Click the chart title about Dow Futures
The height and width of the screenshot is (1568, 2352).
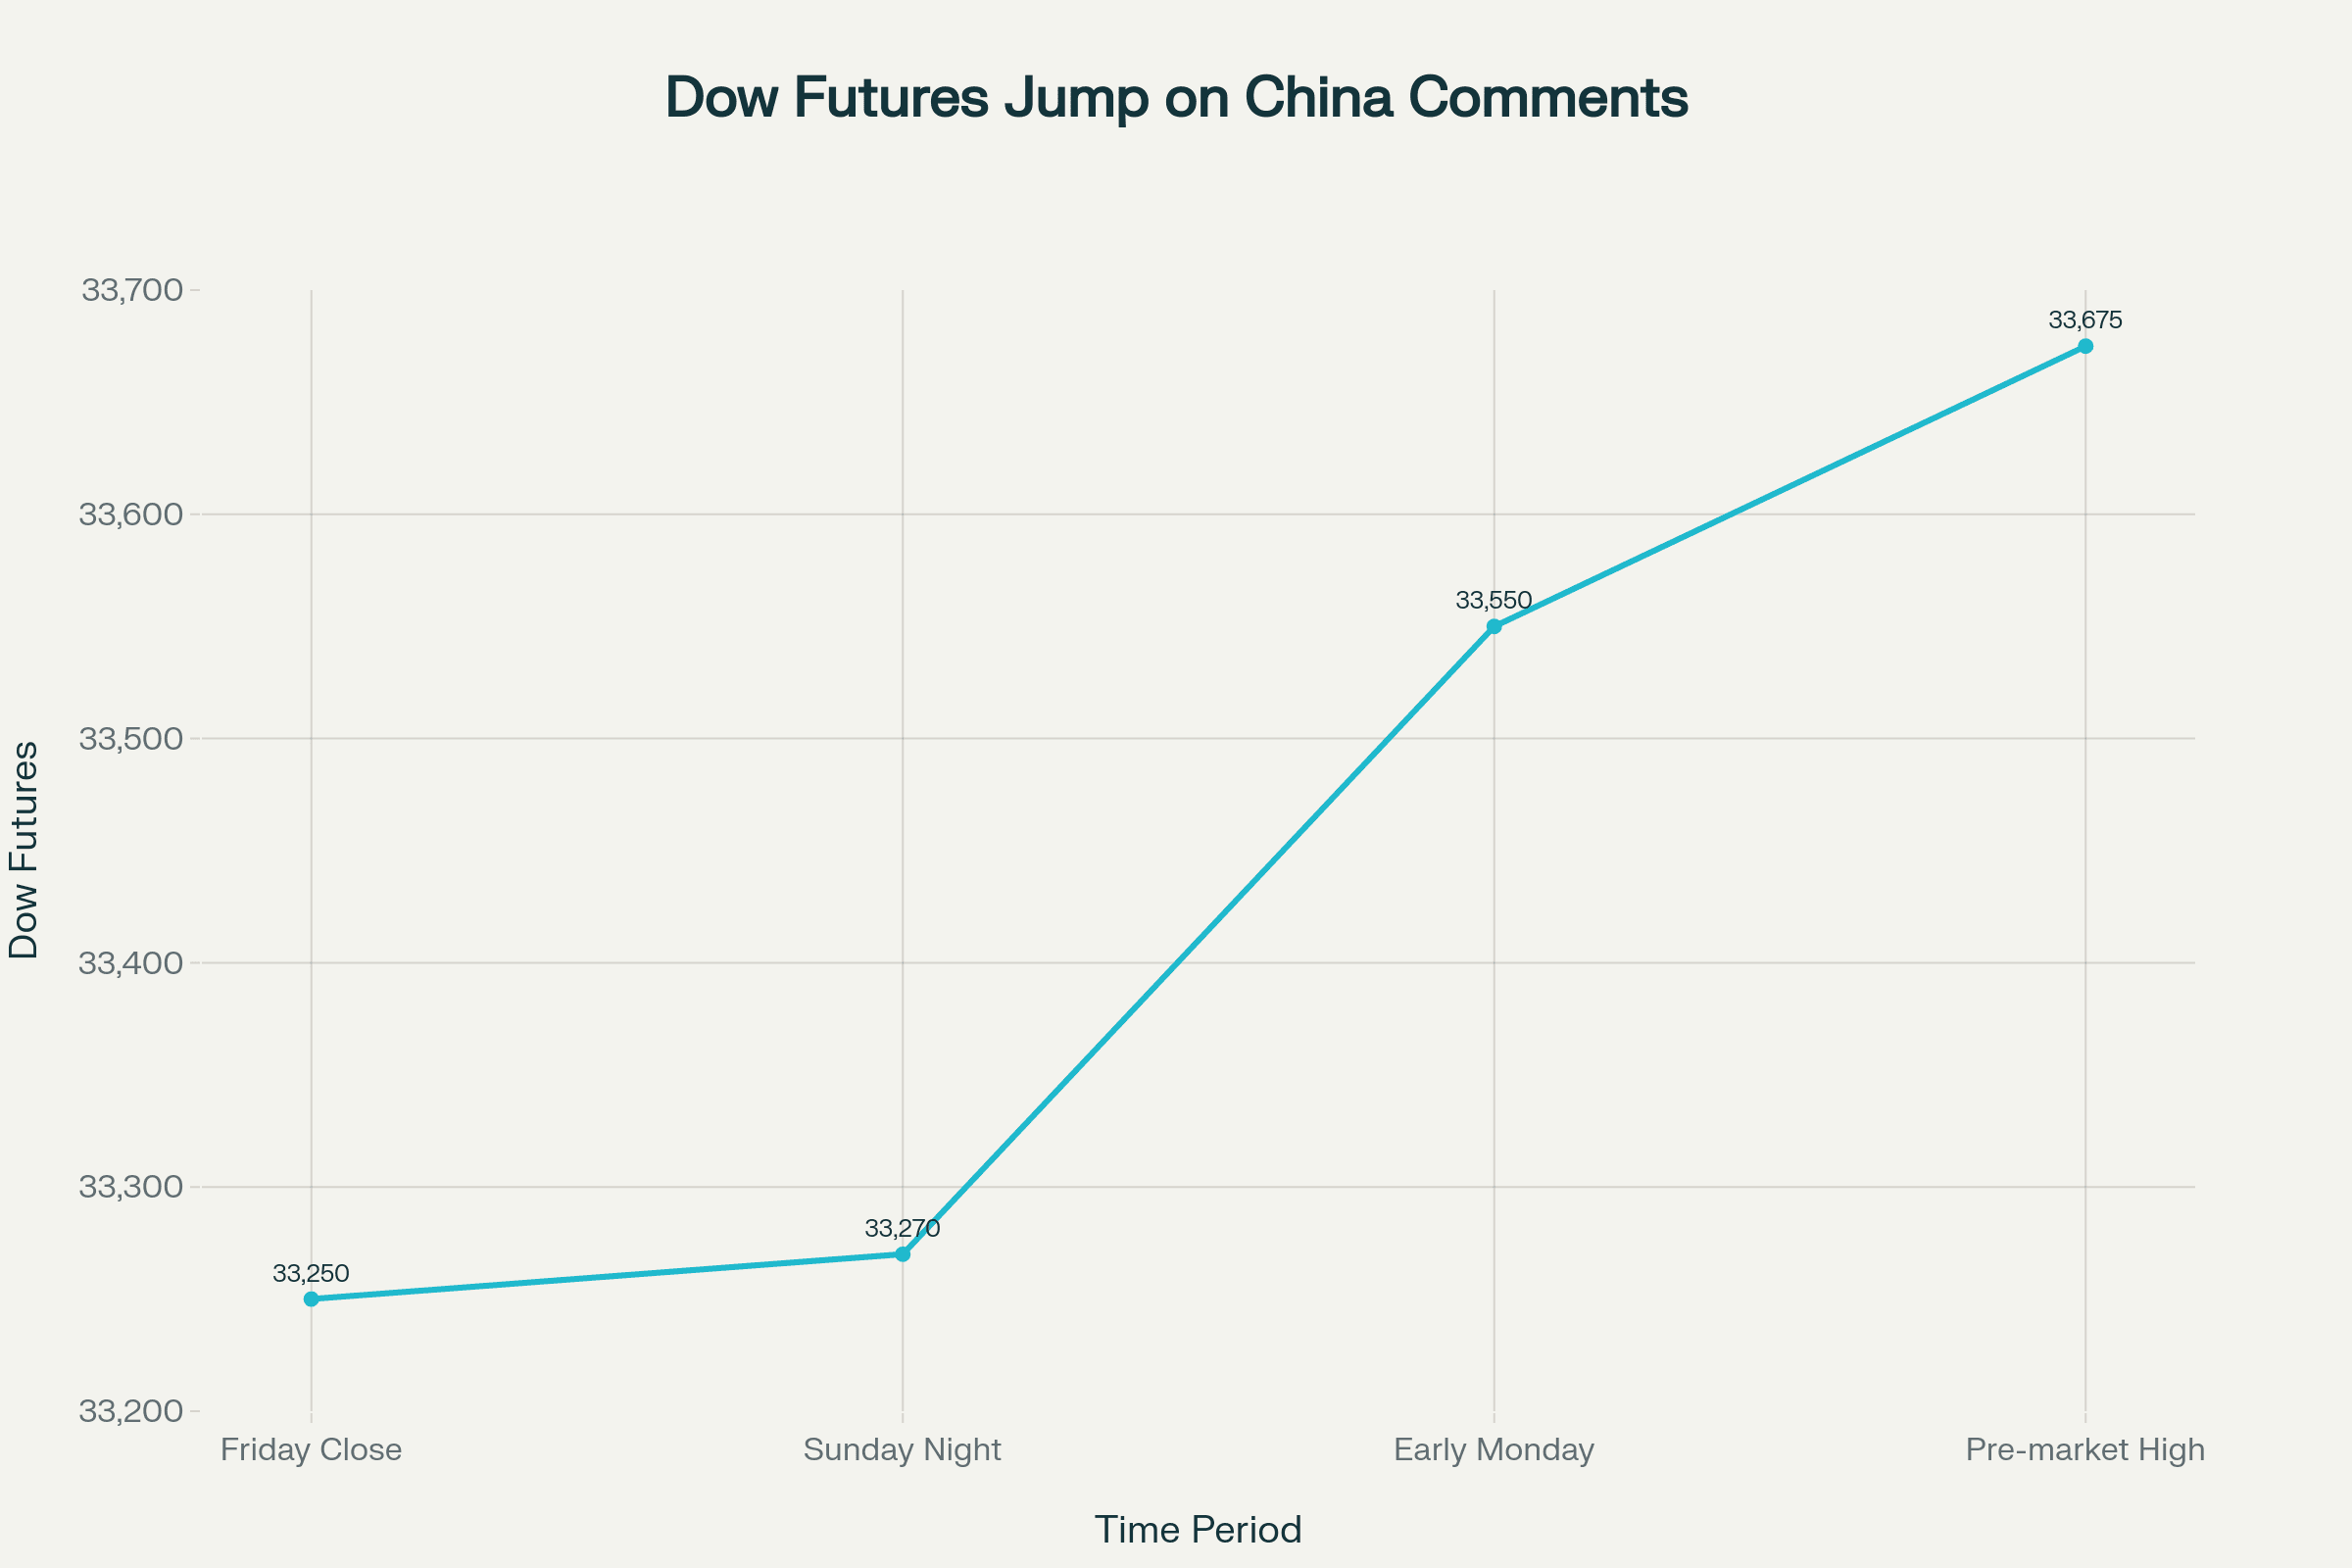[x=1176, y=98]
